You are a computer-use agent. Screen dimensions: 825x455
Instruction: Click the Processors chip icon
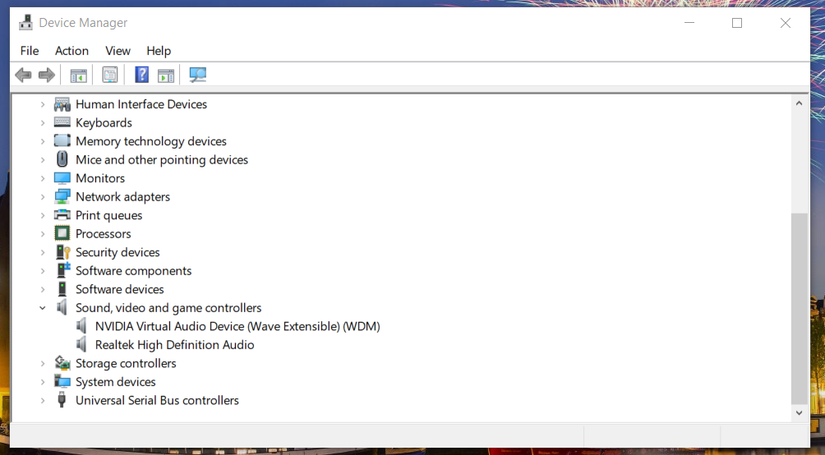(x=62, y=234)
